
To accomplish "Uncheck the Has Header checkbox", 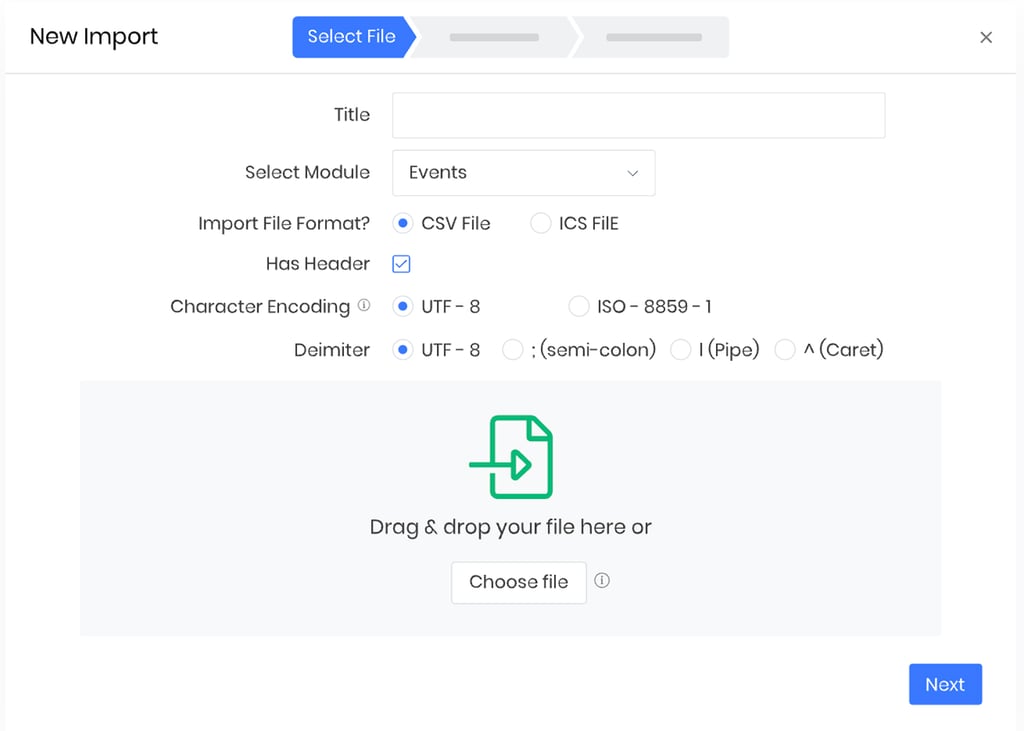I will pyautogui.click(x=401, y=263).
